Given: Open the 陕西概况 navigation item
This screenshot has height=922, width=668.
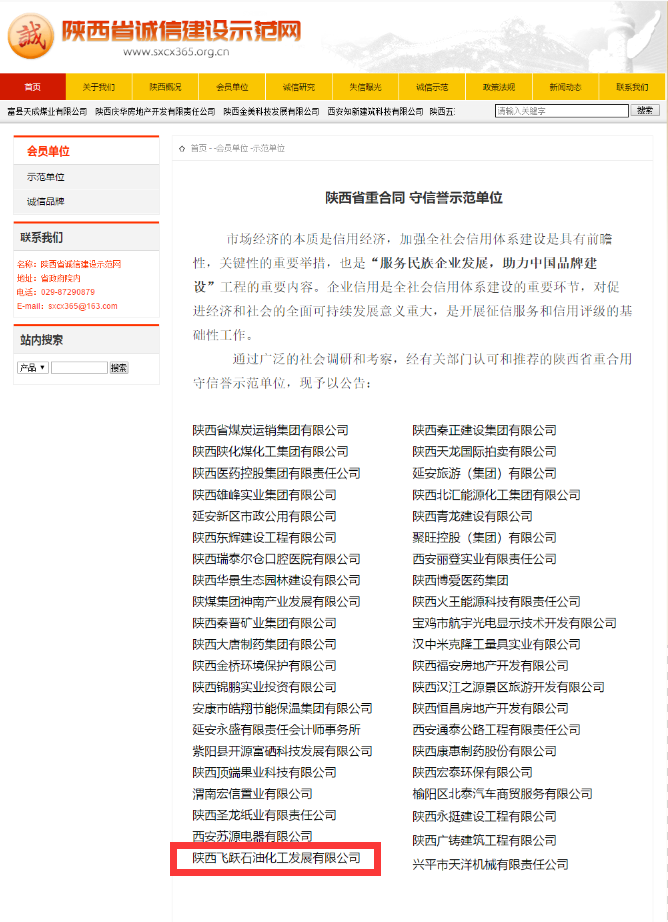Looking at the screenshot, I should pos(165,87).
